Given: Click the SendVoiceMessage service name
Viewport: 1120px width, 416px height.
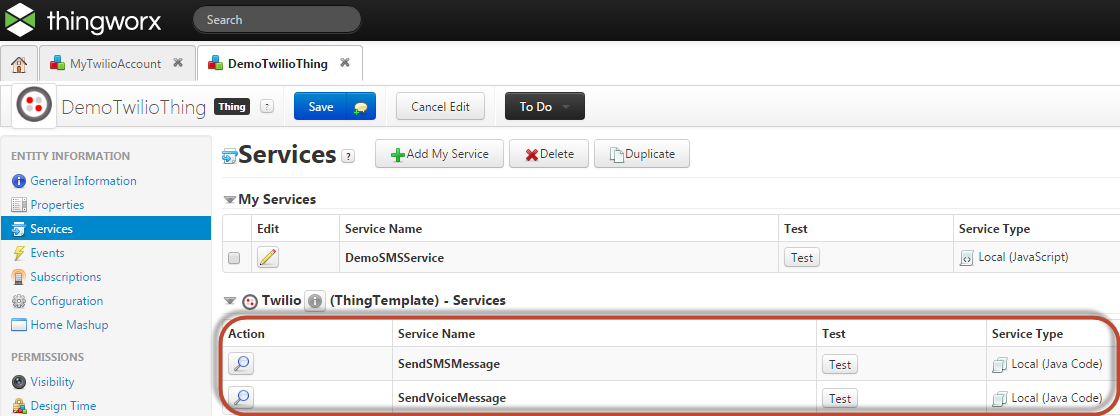Looking at the screenshot, I should point(451,398).
